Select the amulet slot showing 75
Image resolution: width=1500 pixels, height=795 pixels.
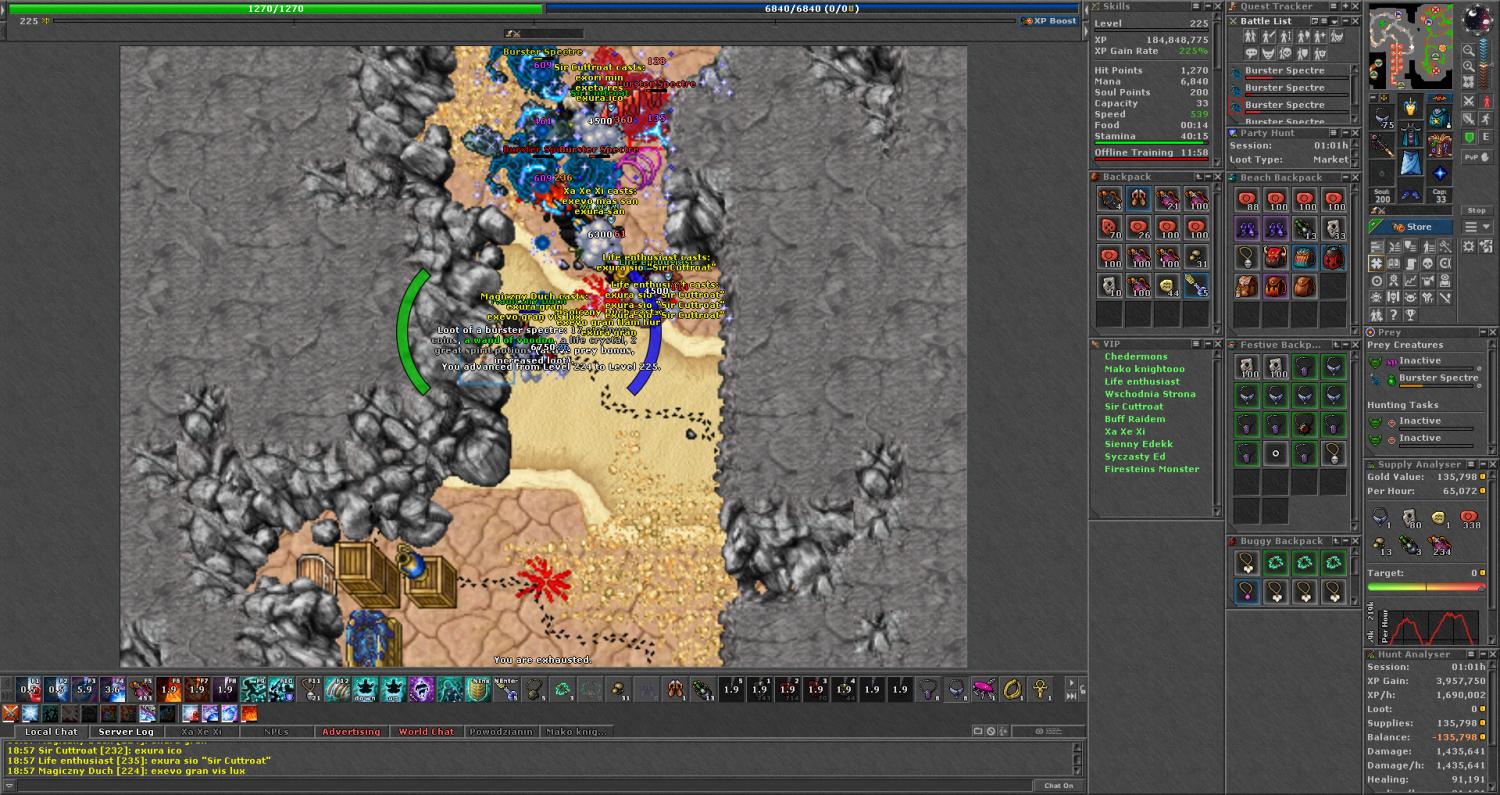pyautogui.click(x=1383, y=116)
